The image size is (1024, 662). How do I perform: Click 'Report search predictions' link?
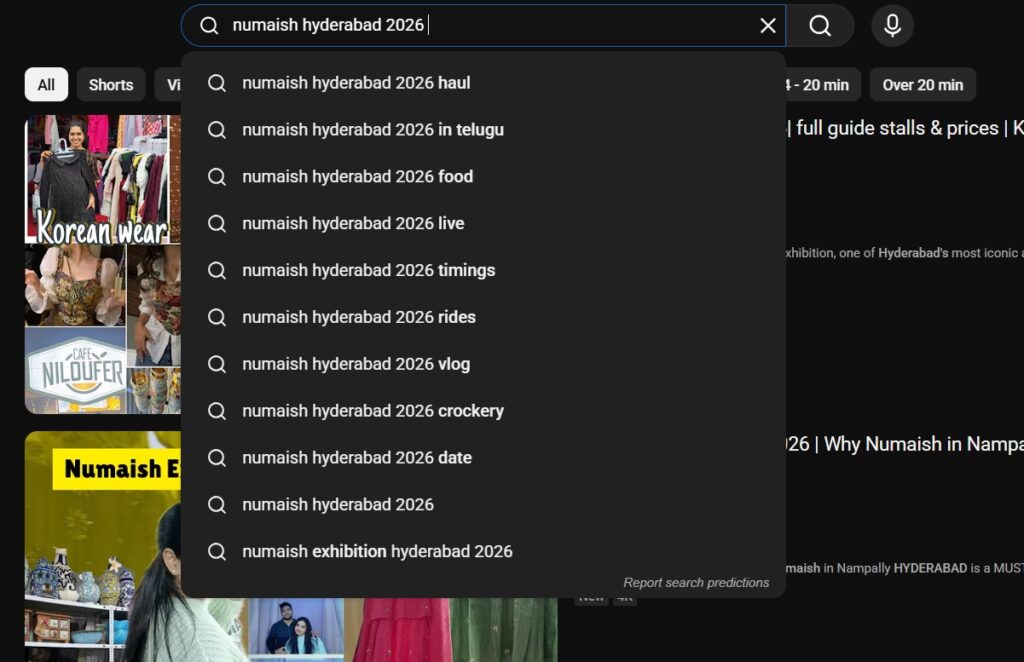696,583
